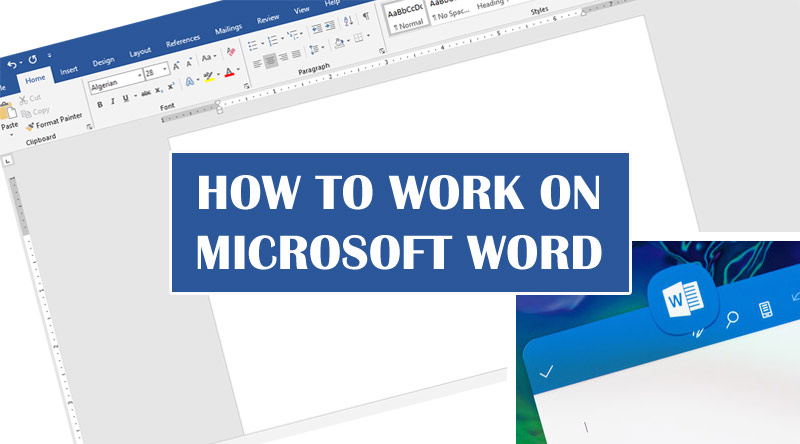Open the Review tab

[x=268, y=19]
